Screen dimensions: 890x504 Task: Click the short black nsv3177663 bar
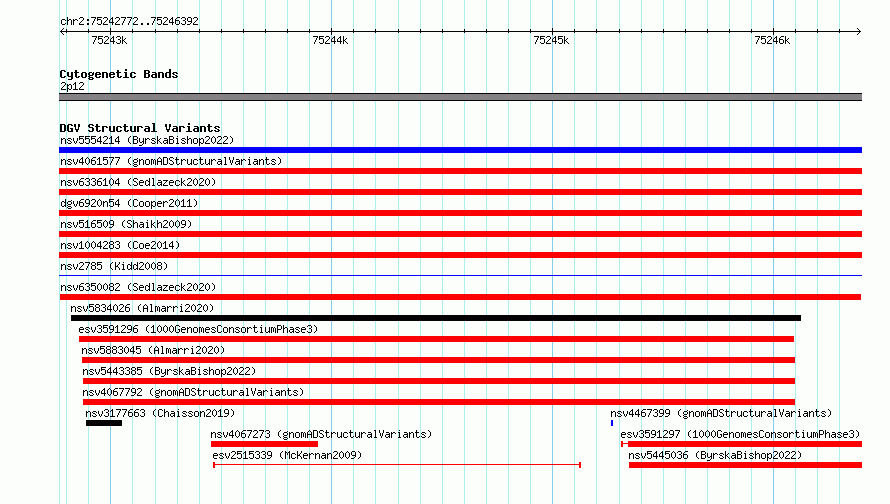[104, 423]
